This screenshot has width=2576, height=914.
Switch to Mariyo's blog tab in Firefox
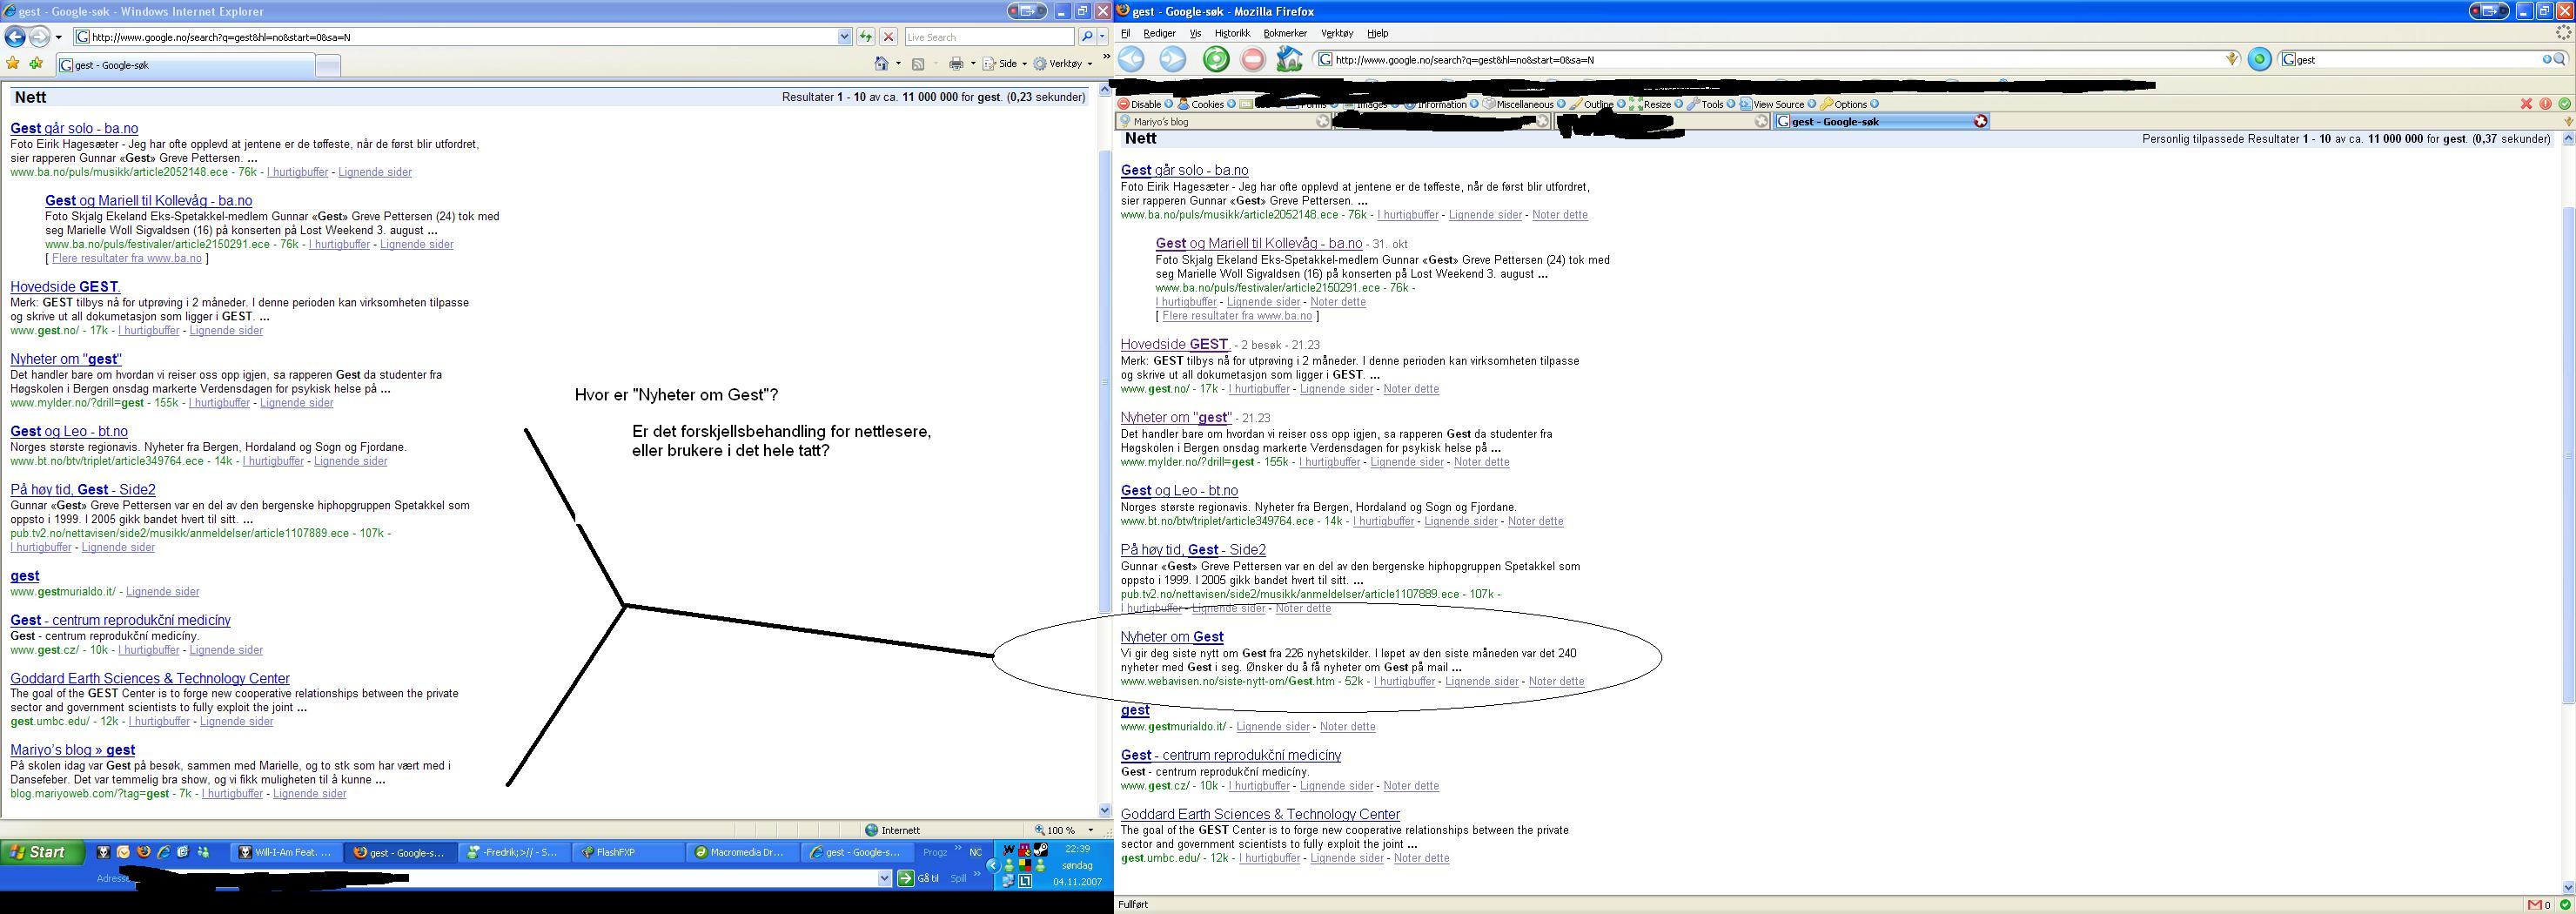click(x=1223, y=121)
